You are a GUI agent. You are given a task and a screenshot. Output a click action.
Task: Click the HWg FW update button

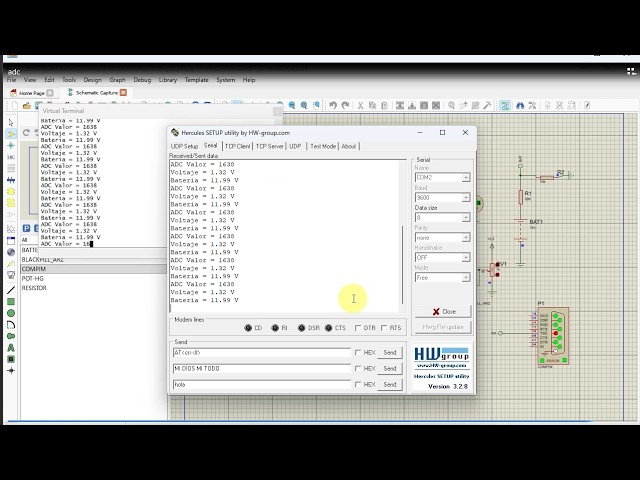point(443,327)
